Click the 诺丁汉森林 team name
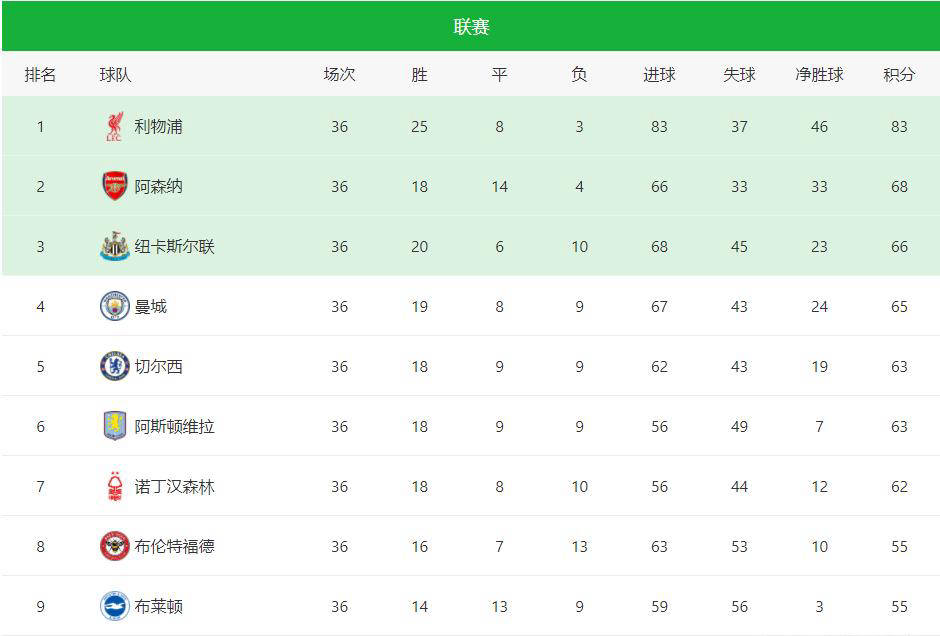The width and height of the screenshot is (940, 636). [174, 486]
